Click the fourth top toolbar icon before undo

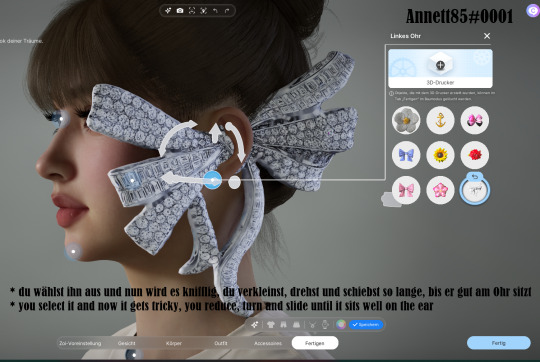(x=204, y=11)
